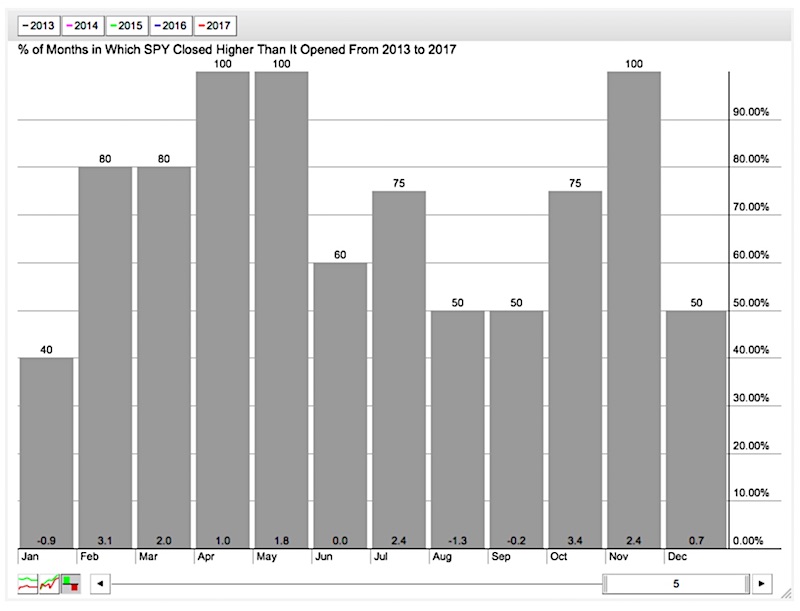Click the "75" value label above July
This screenshot has width=800, height=611.
click(399, 183)
